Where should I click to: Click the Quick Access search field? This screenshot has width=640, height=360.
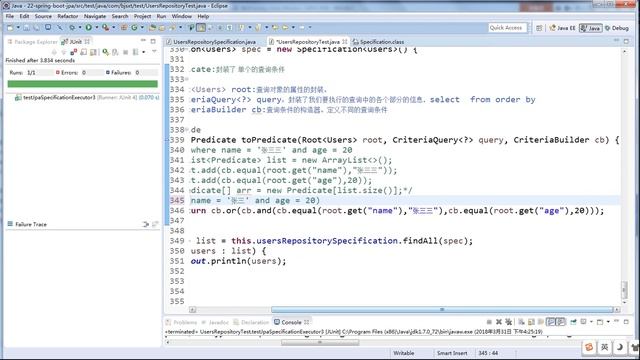click(x=507, y=28)
